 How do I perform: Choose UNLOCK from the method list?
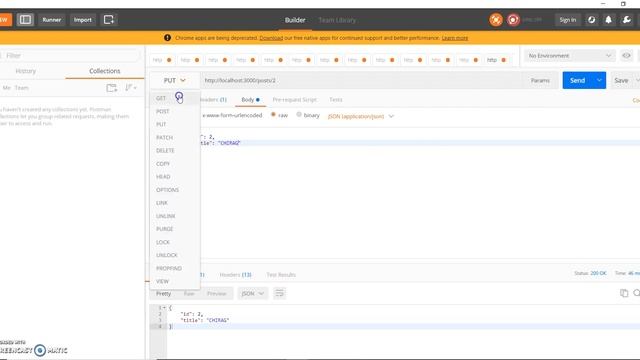tap(175, 255)
